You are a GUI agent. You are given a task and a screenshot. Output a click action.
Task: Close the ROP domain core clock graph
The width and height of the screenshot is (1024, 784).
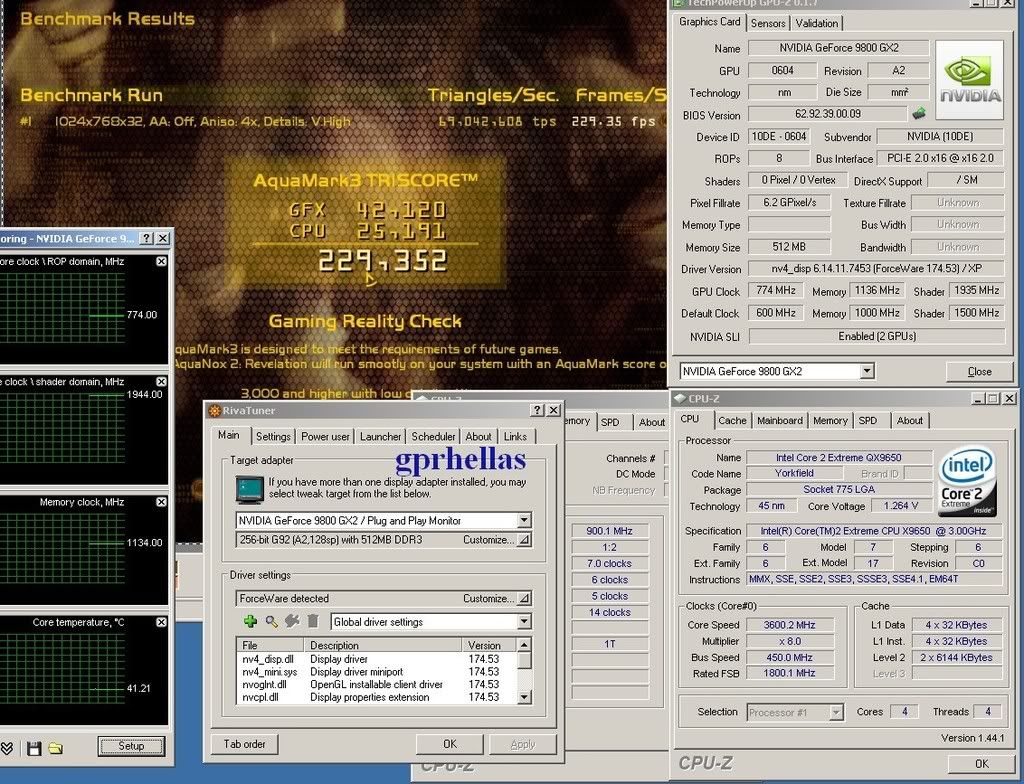click(x=161, y=261)
